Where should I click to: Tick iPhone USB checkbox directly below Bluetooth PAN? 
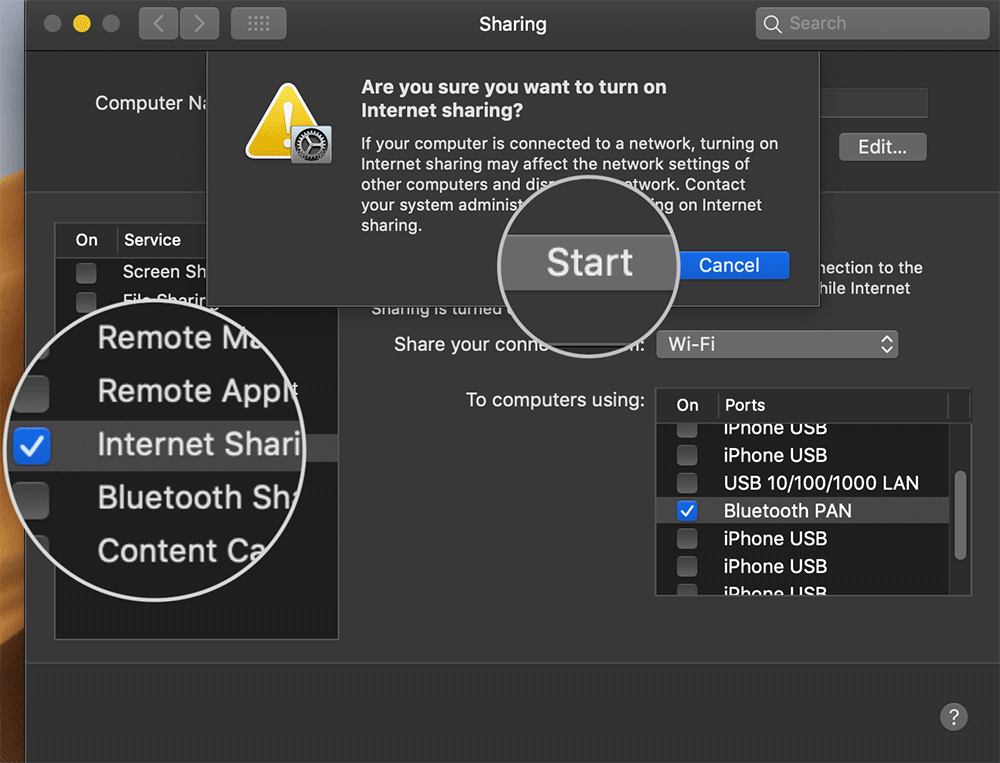pos(687,539)
